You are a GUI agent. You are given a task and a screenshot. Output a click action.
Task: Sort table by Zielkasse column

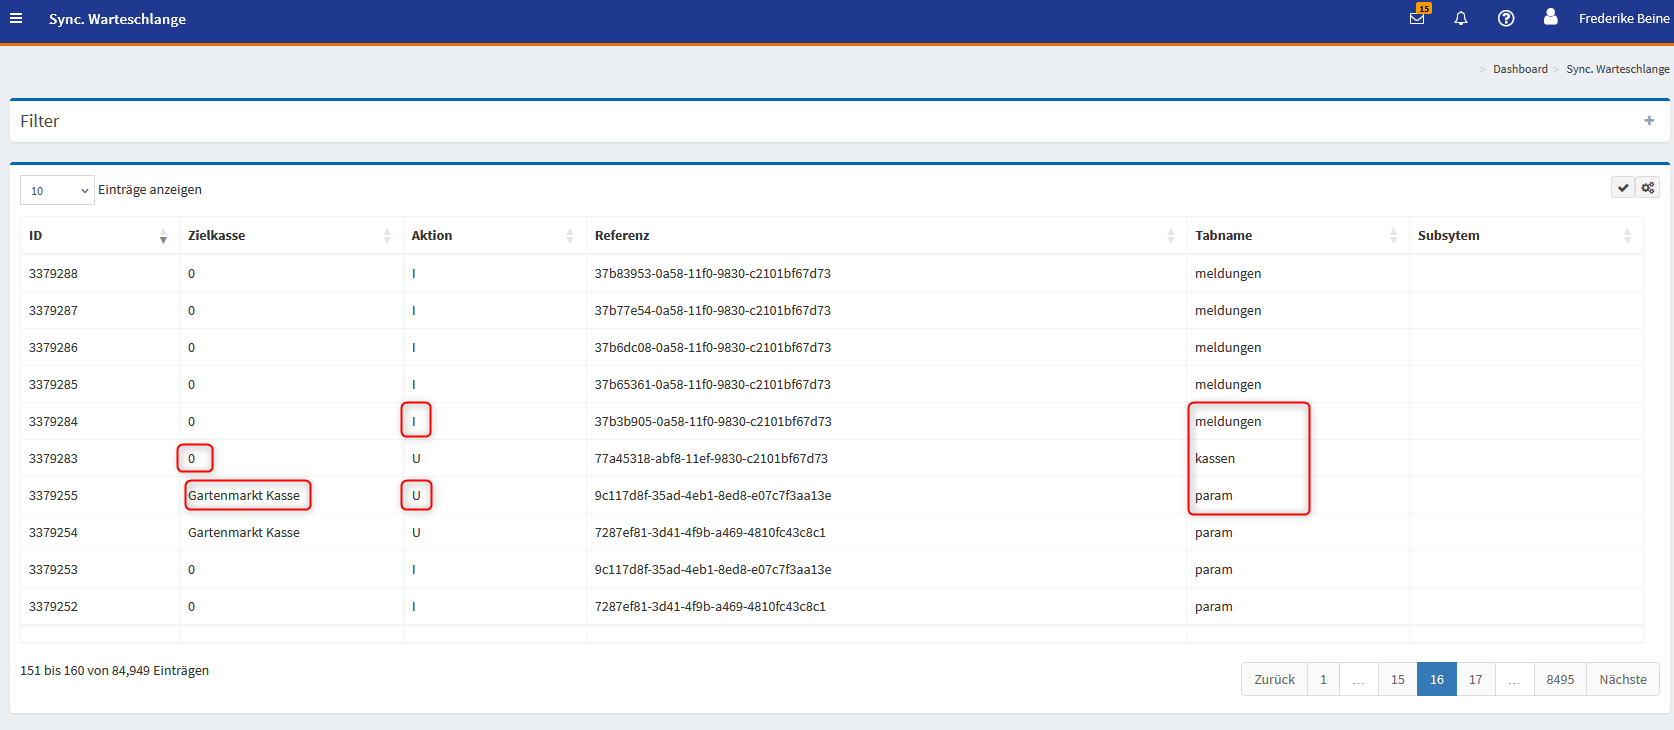click(288, 236)
